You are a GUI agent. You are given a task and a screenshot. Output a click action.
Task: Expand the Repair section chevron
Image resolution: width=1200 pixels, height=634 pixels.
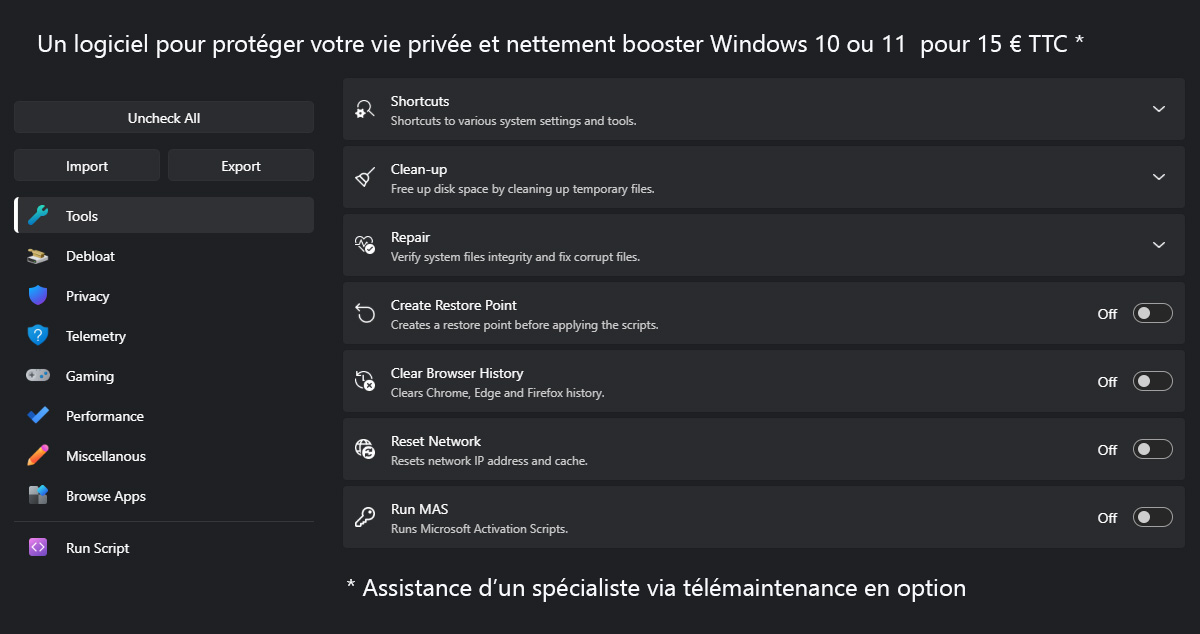tap(1159, 245)
